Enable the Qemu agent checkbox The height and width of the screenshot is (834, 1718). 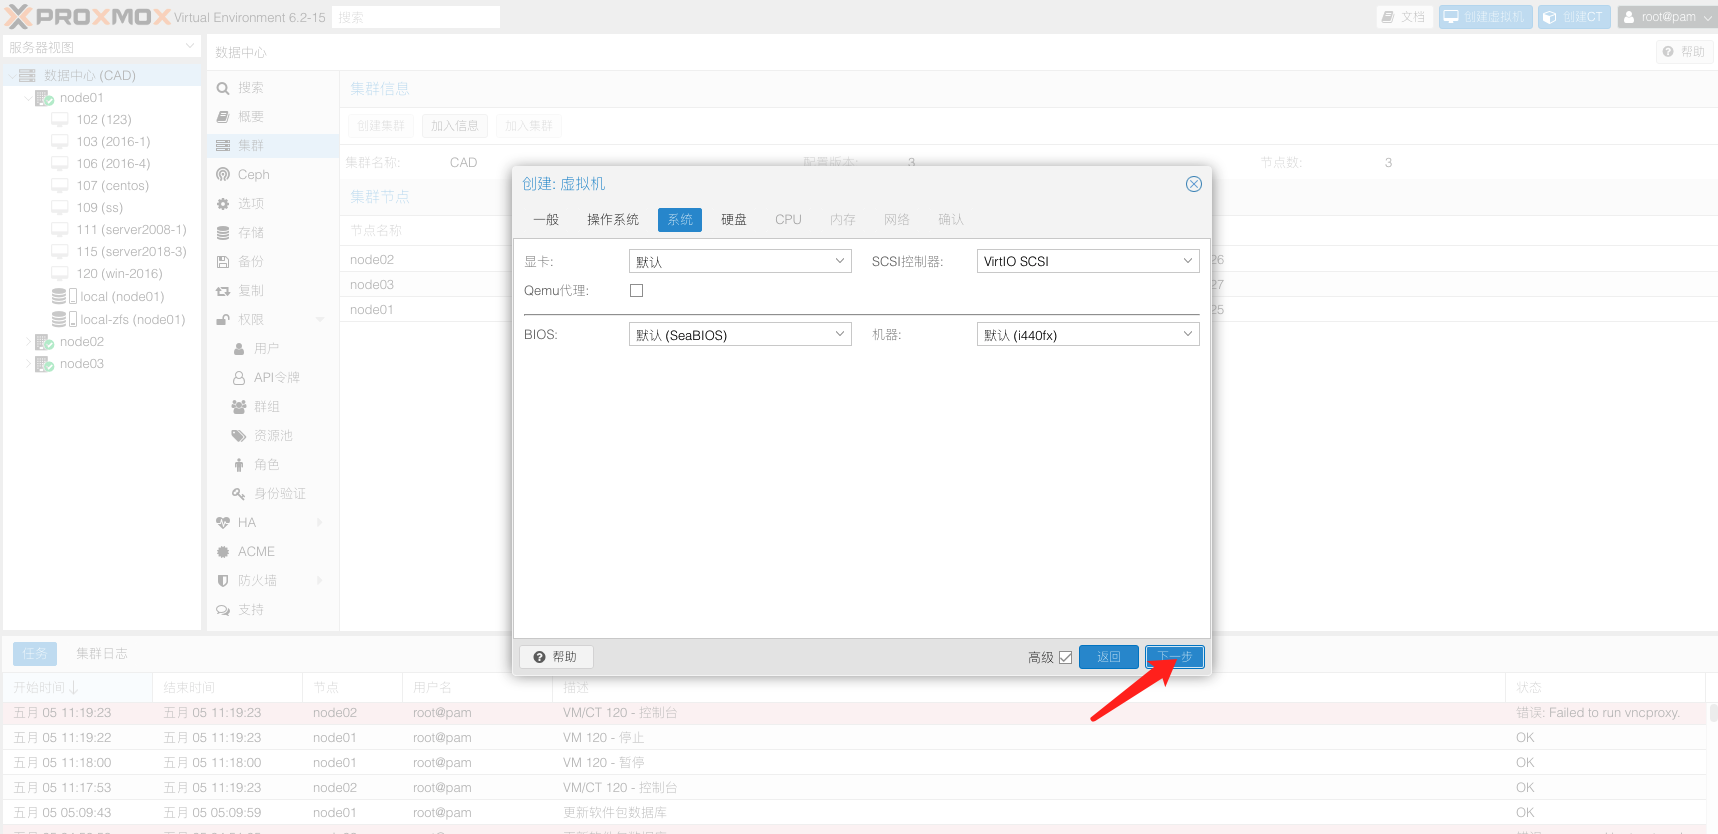[636, 291]
